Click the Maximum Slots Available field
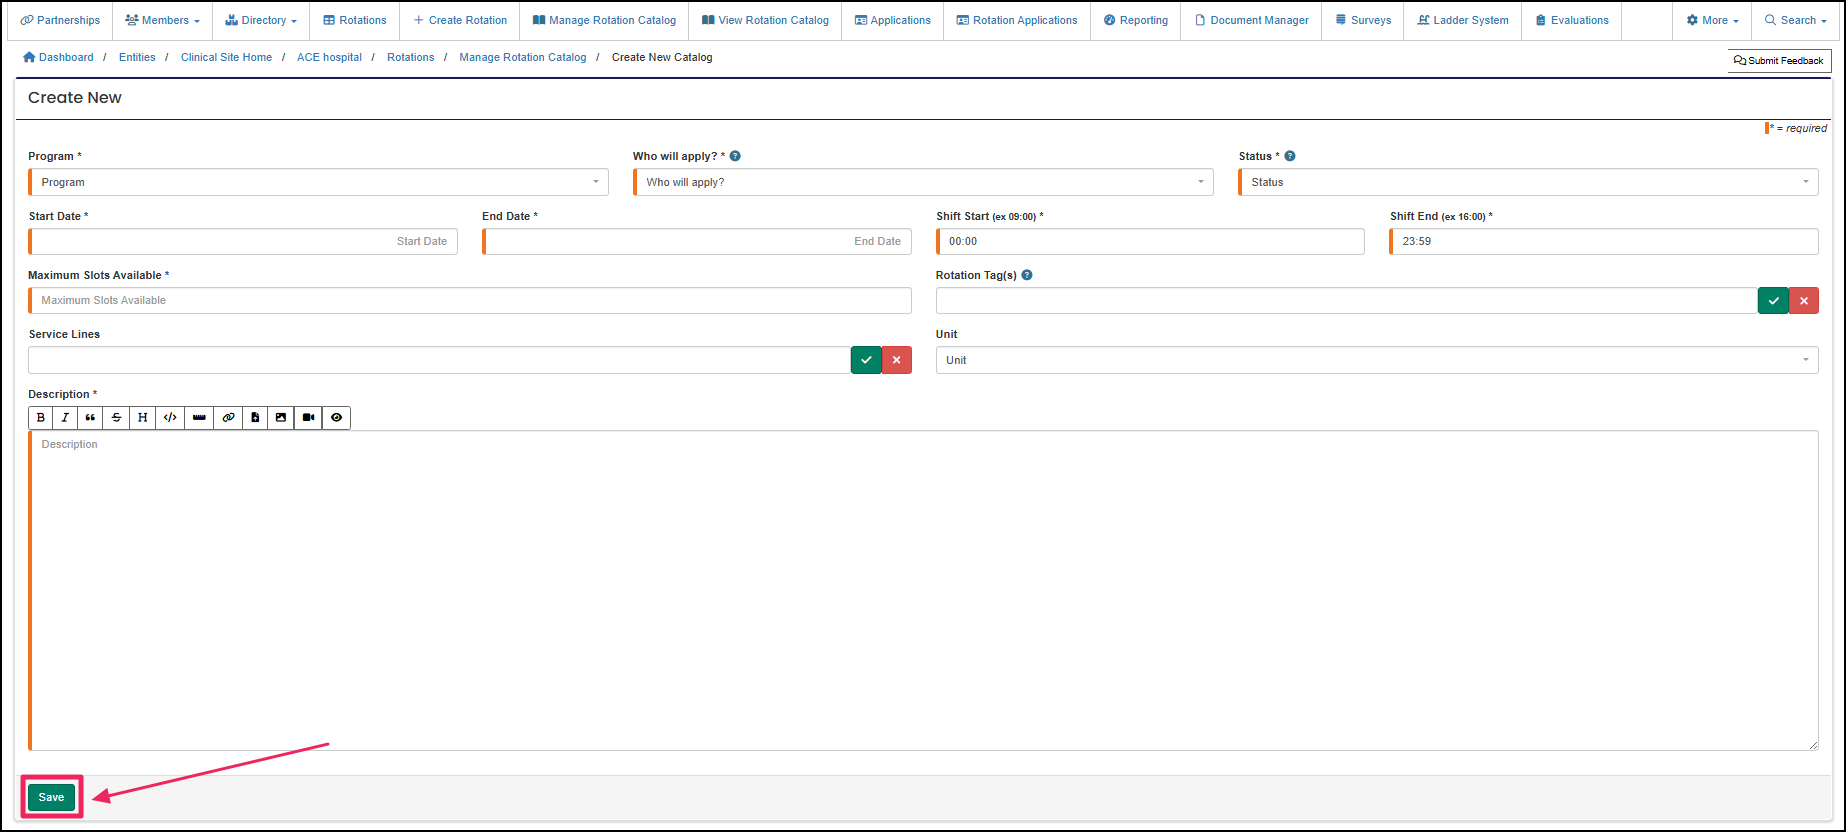1846x832 pixels. 470,300
